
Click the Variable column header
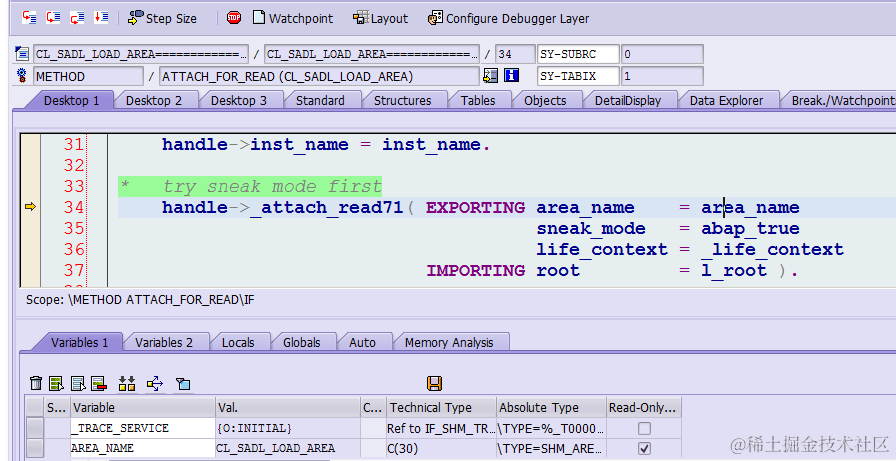pos(142,407)
